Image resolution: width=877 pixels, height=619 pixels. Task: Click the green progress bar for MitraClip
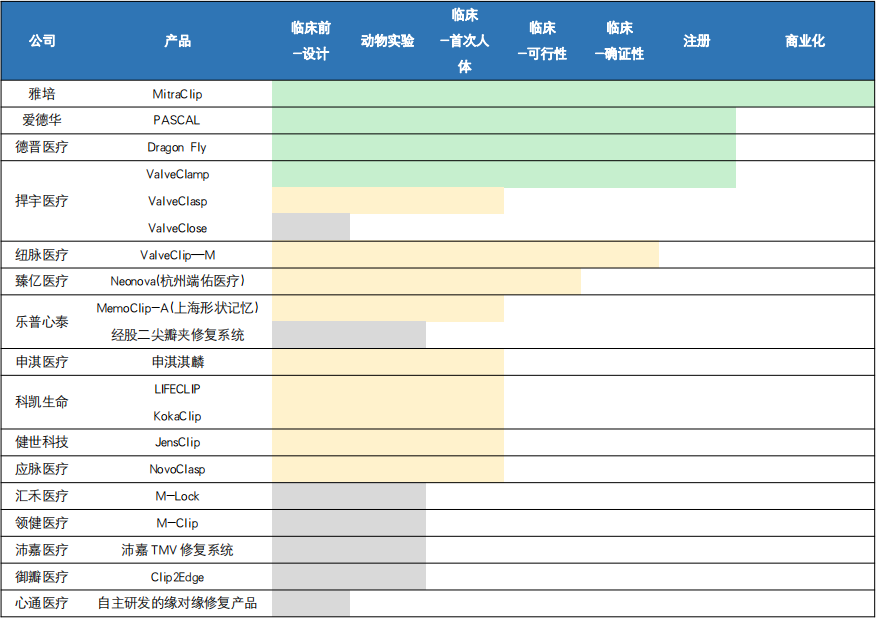click(x=573, y=94)
